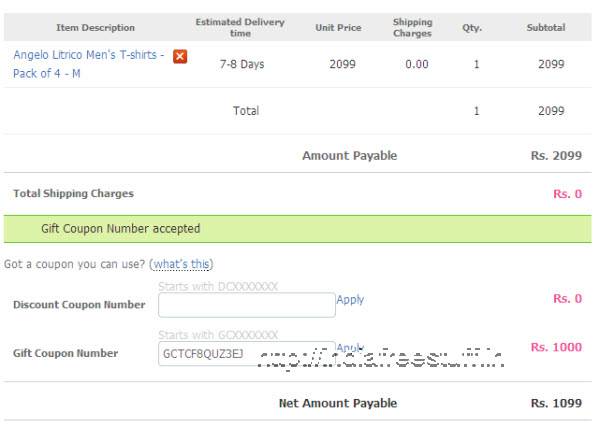The image size is (600, 425).
Task: Click the Shipping Charges column header
Action: (412, 28)
